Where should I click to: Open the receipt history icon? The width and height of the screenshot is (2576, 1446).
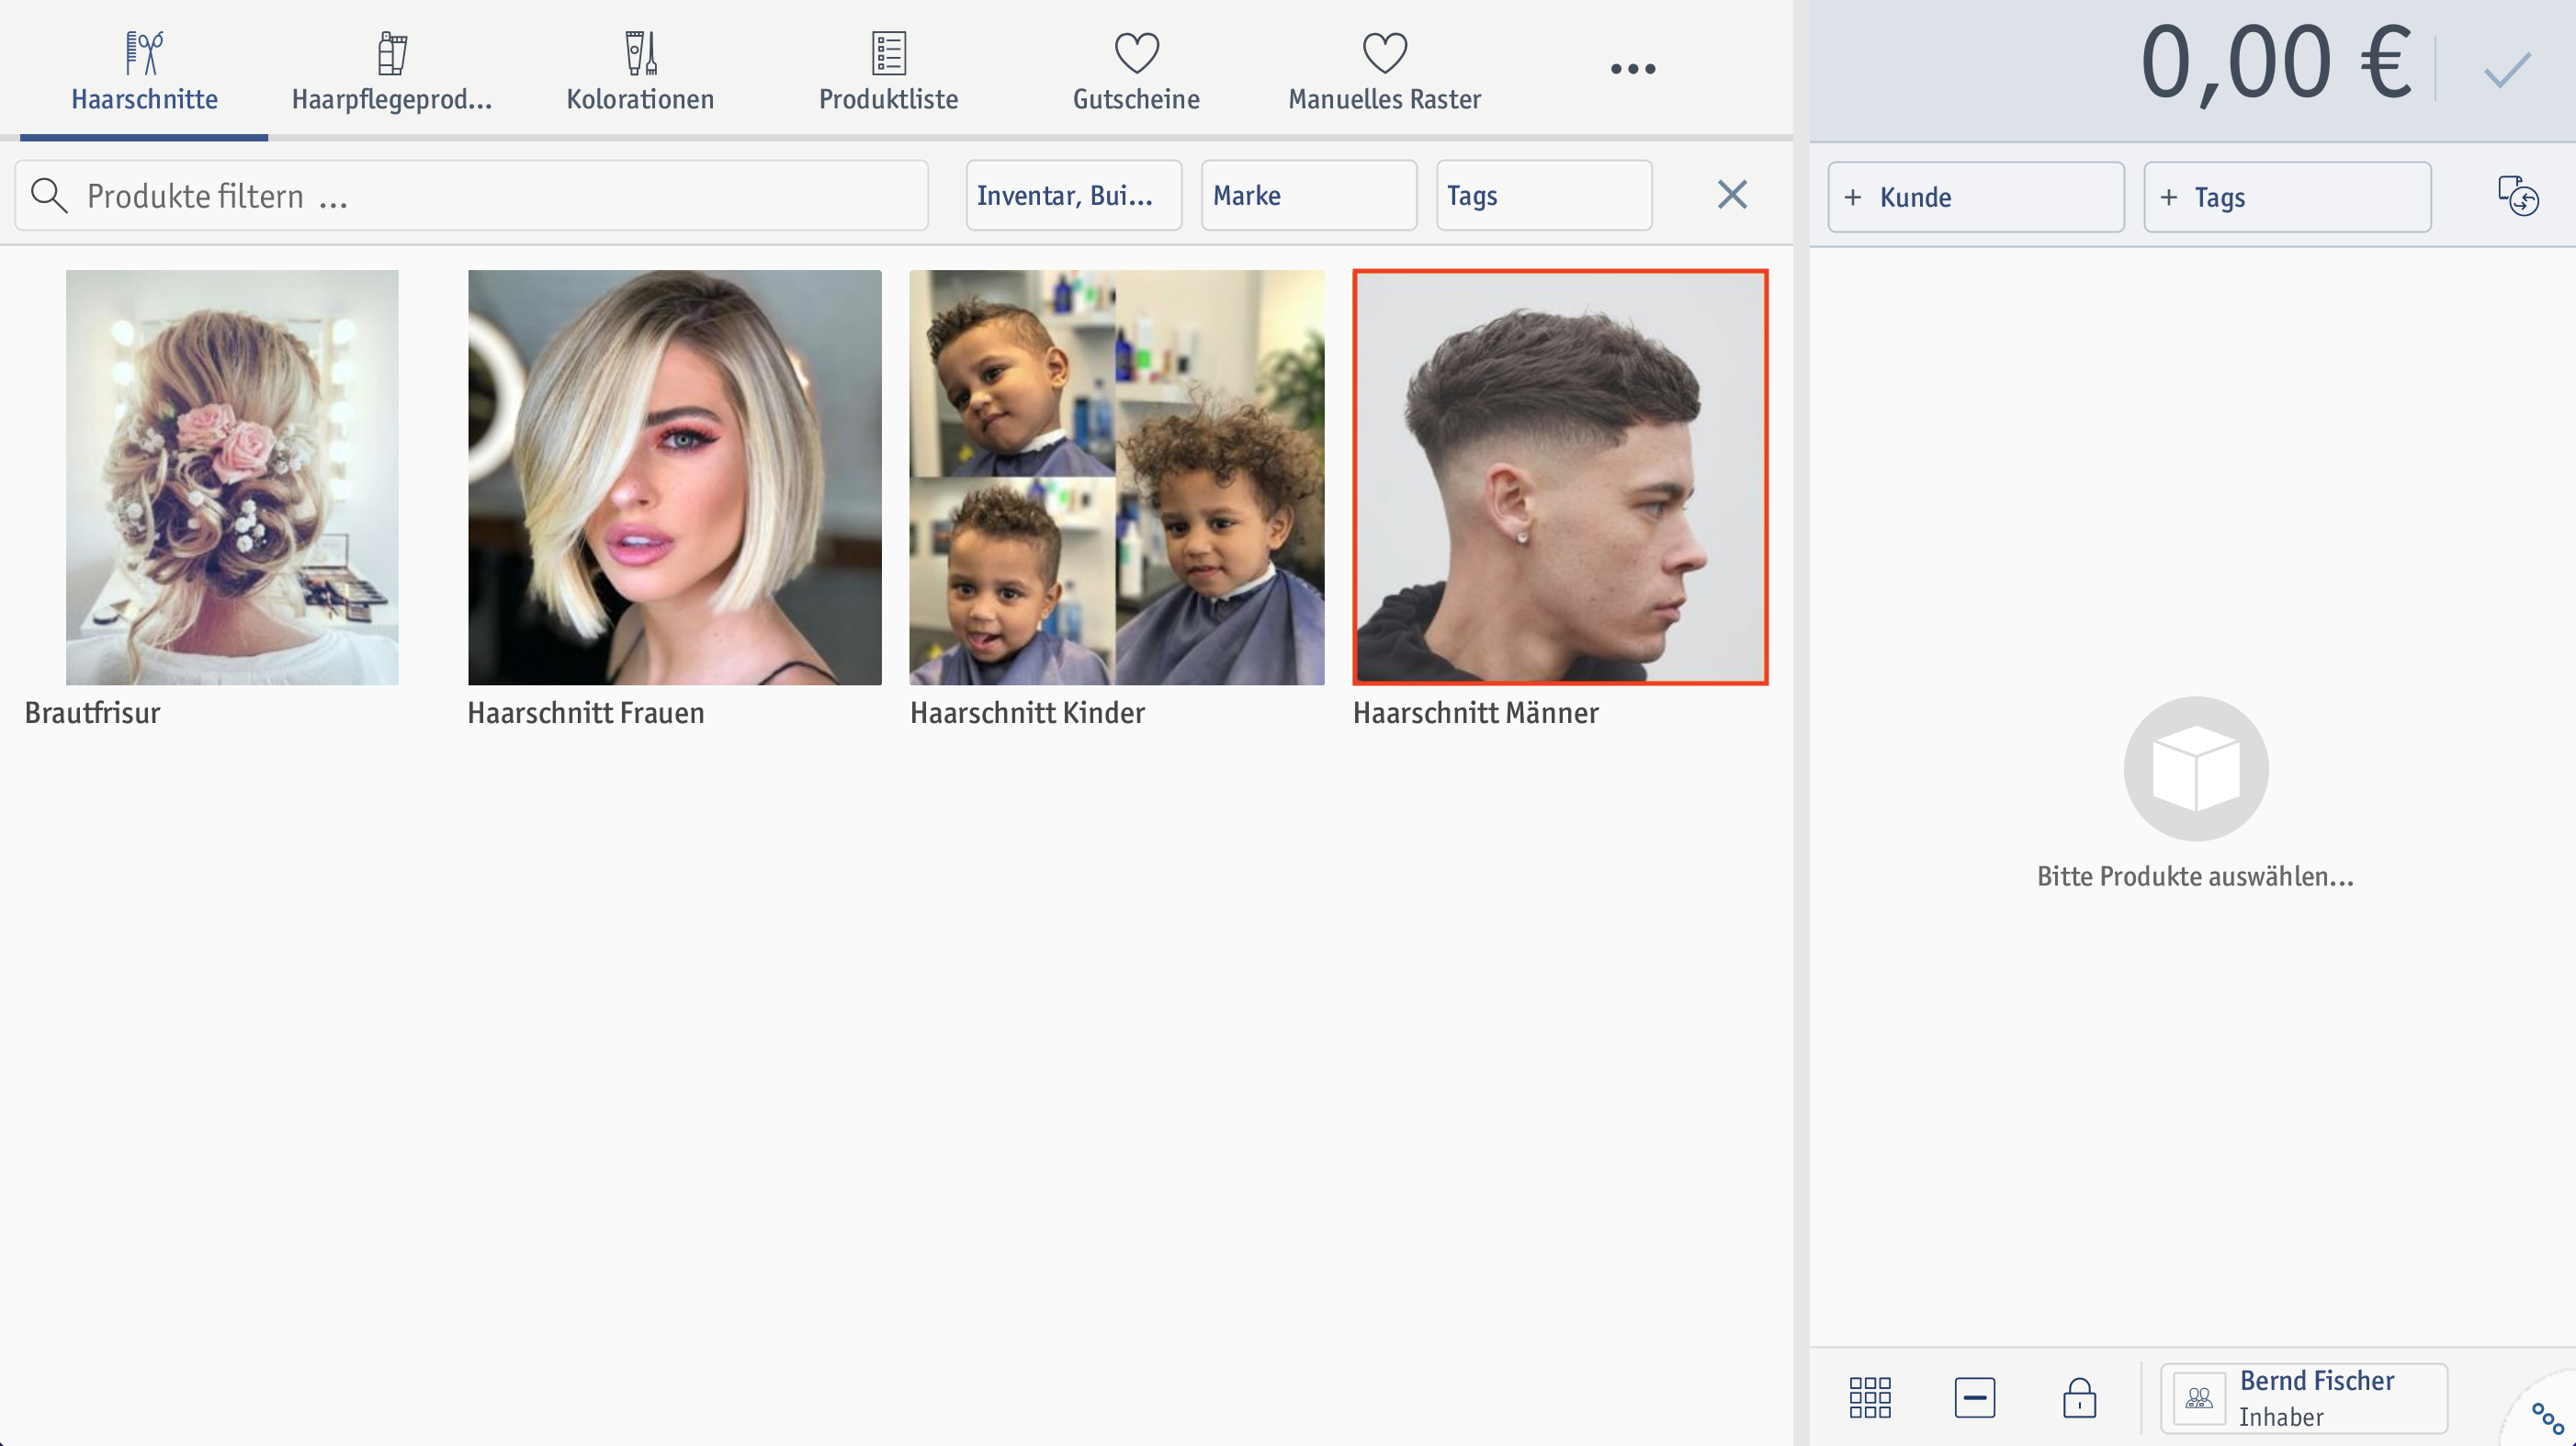(2518, 195)
